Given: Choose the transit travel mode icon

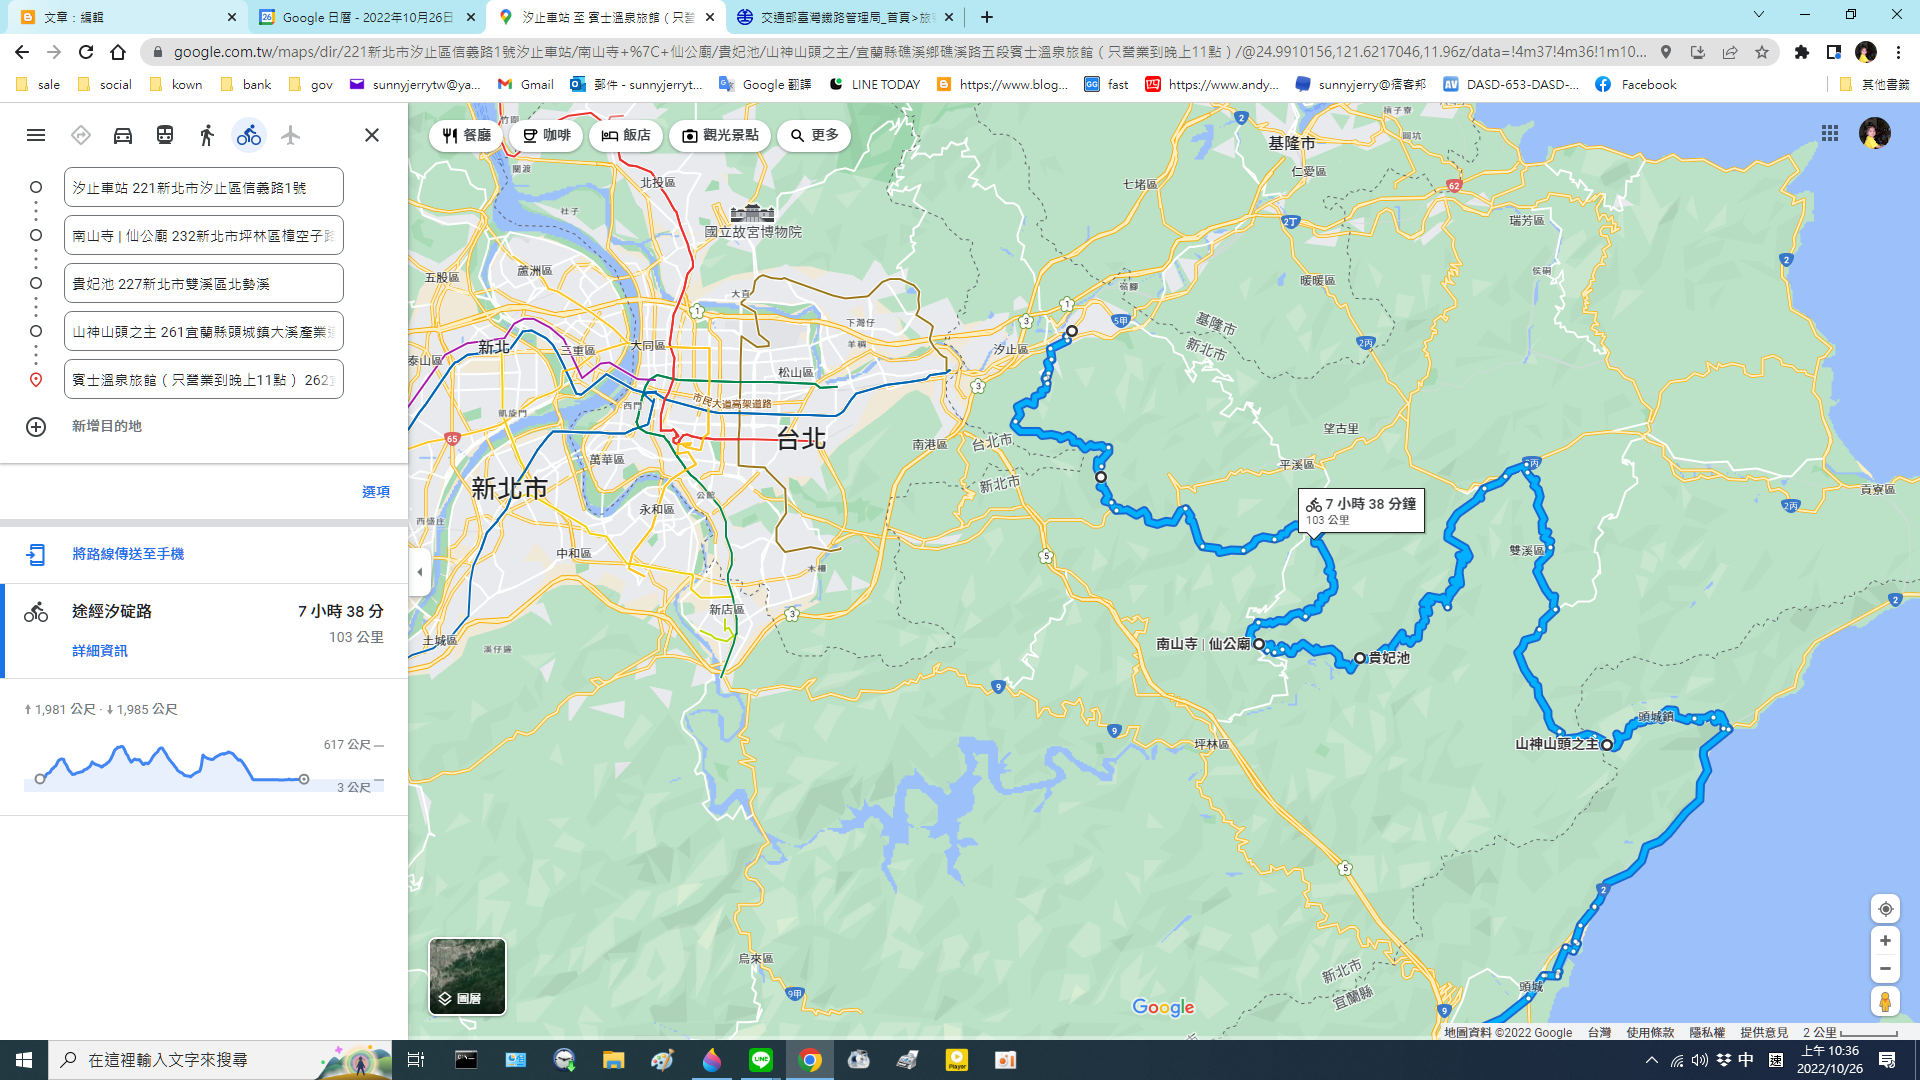Looking at the screenshot, I should (165, 135).
